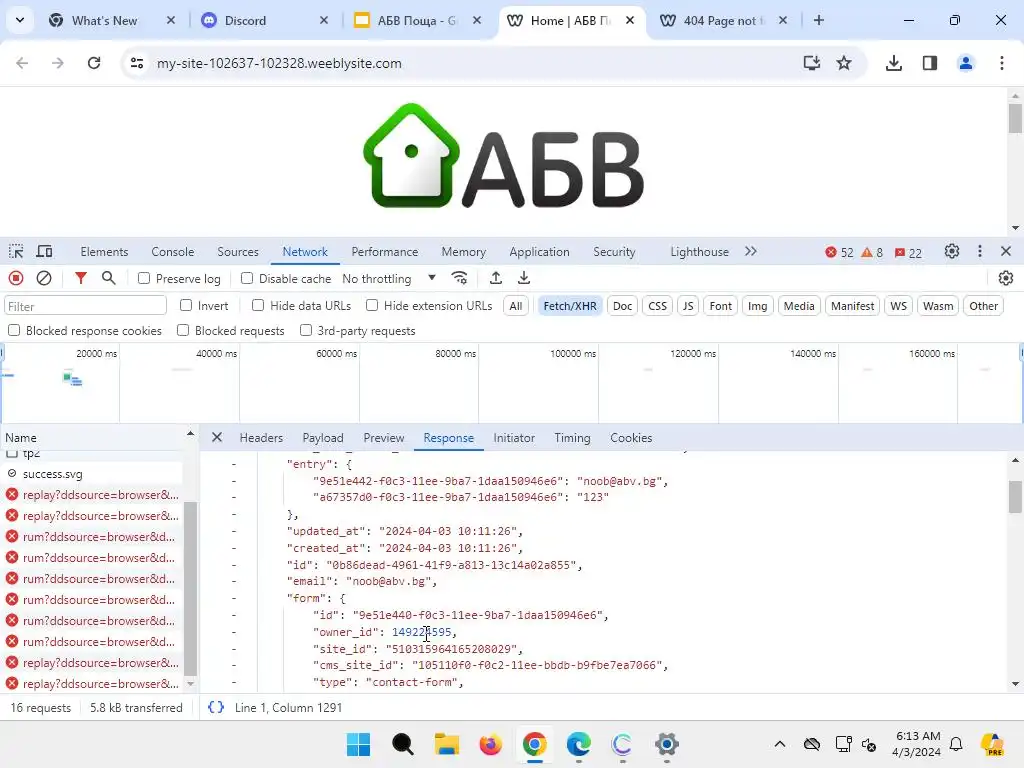
Task: Select the Payload tab
Action: tap(323, 438)
